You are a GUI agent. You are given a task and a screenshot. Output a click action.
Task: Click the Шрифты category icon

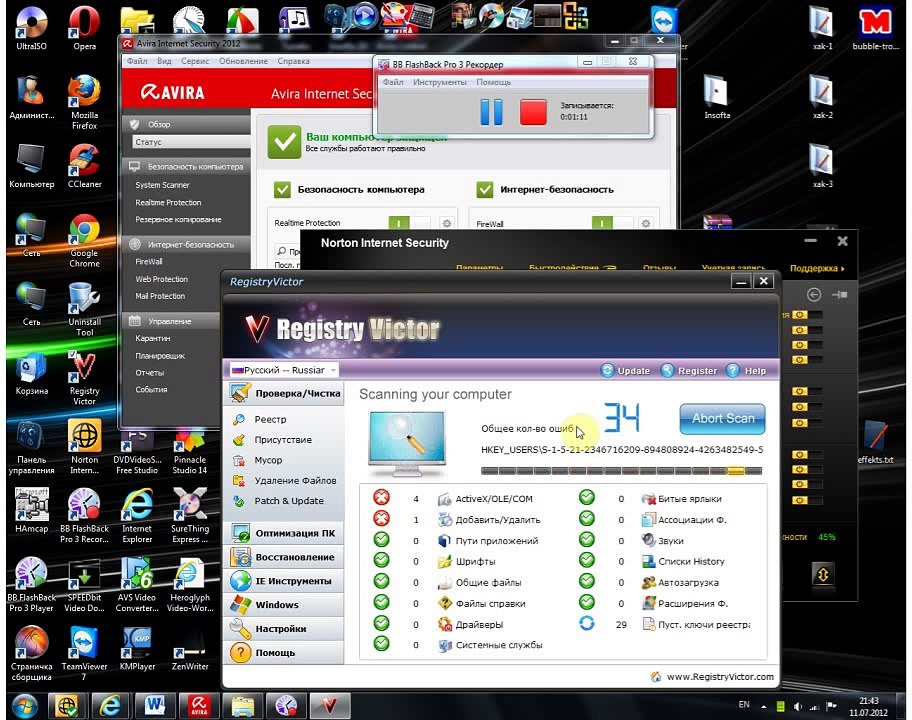coord(445,562)
